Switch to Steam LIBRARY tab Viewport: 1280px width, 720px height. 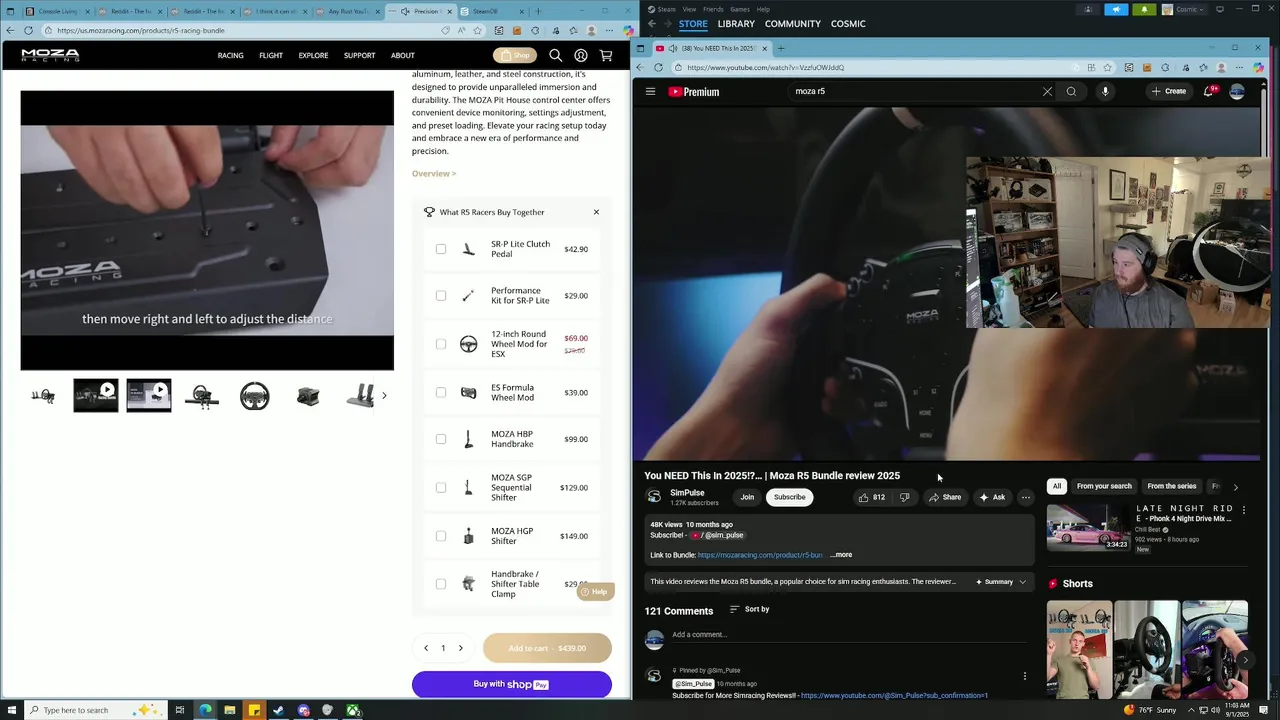tap(736, 23)
